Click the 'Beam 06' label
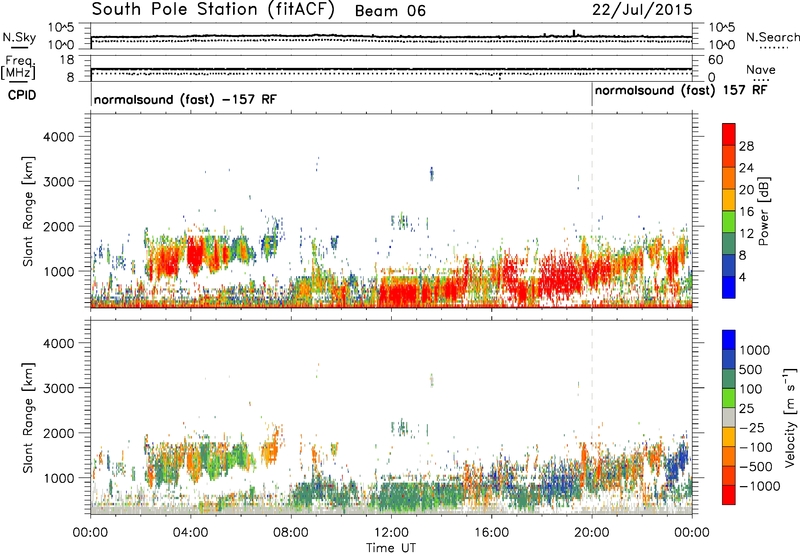Image resolution: width=800 pixels, height=554 pixels. click(390, 11)
